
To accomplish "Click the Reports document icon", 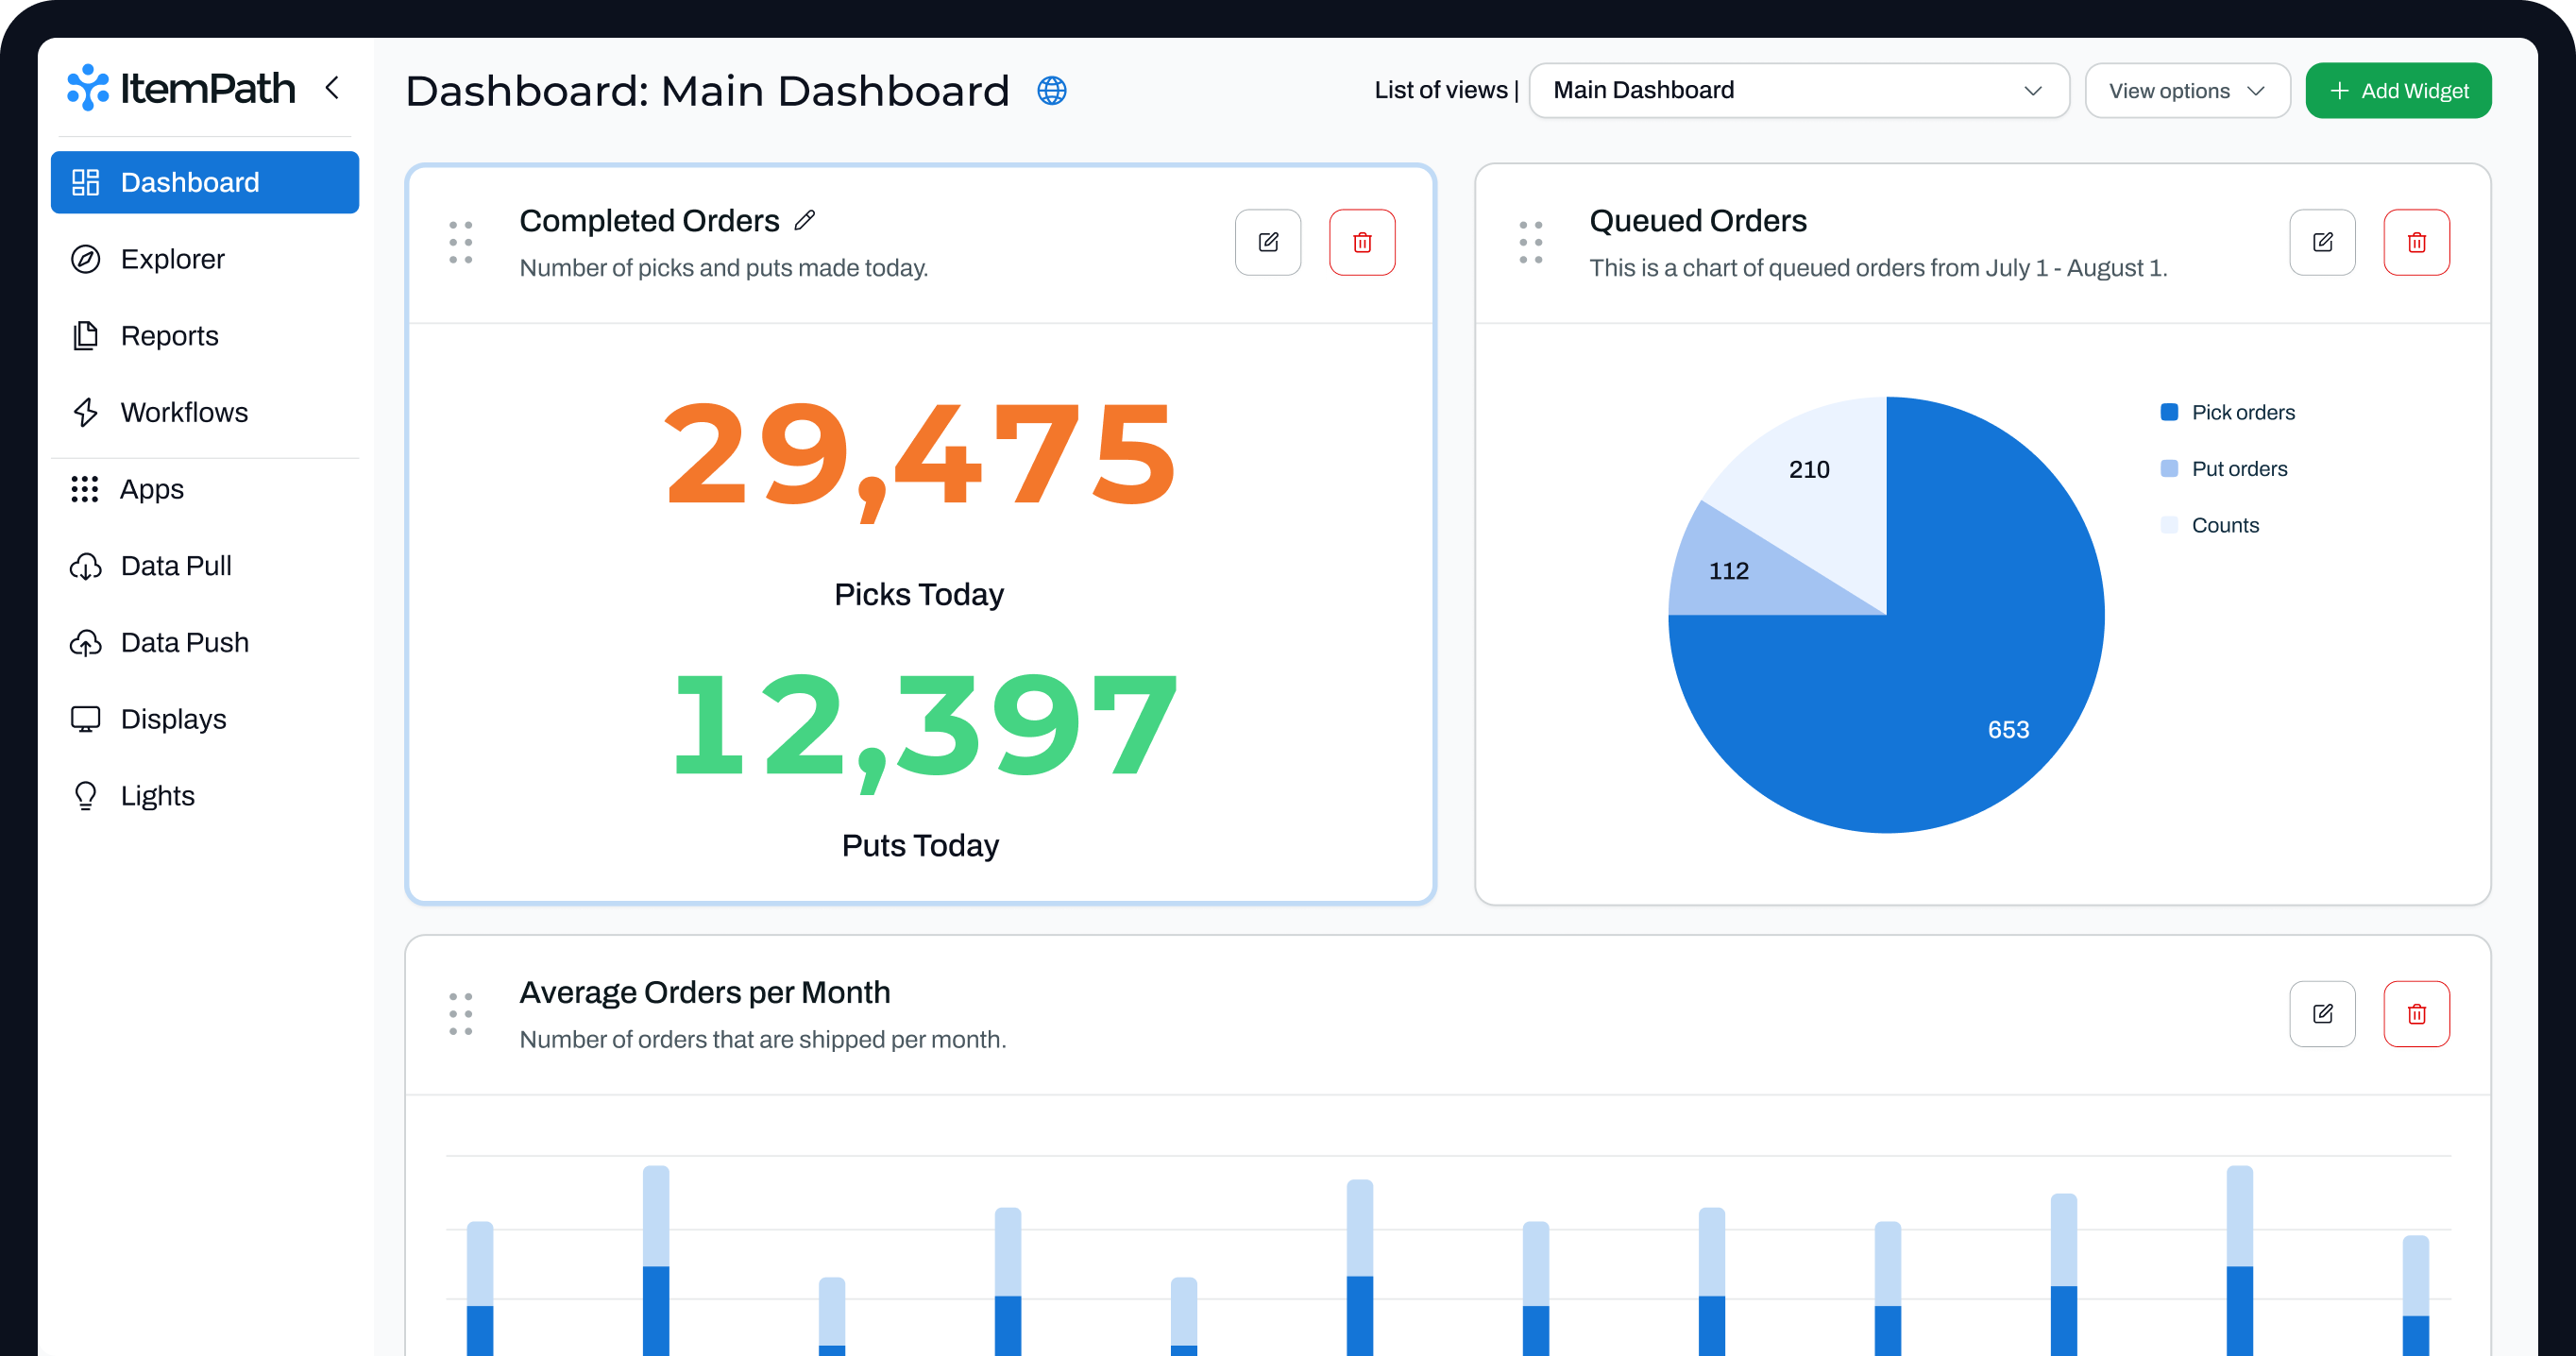I will [x=86, y=336].
